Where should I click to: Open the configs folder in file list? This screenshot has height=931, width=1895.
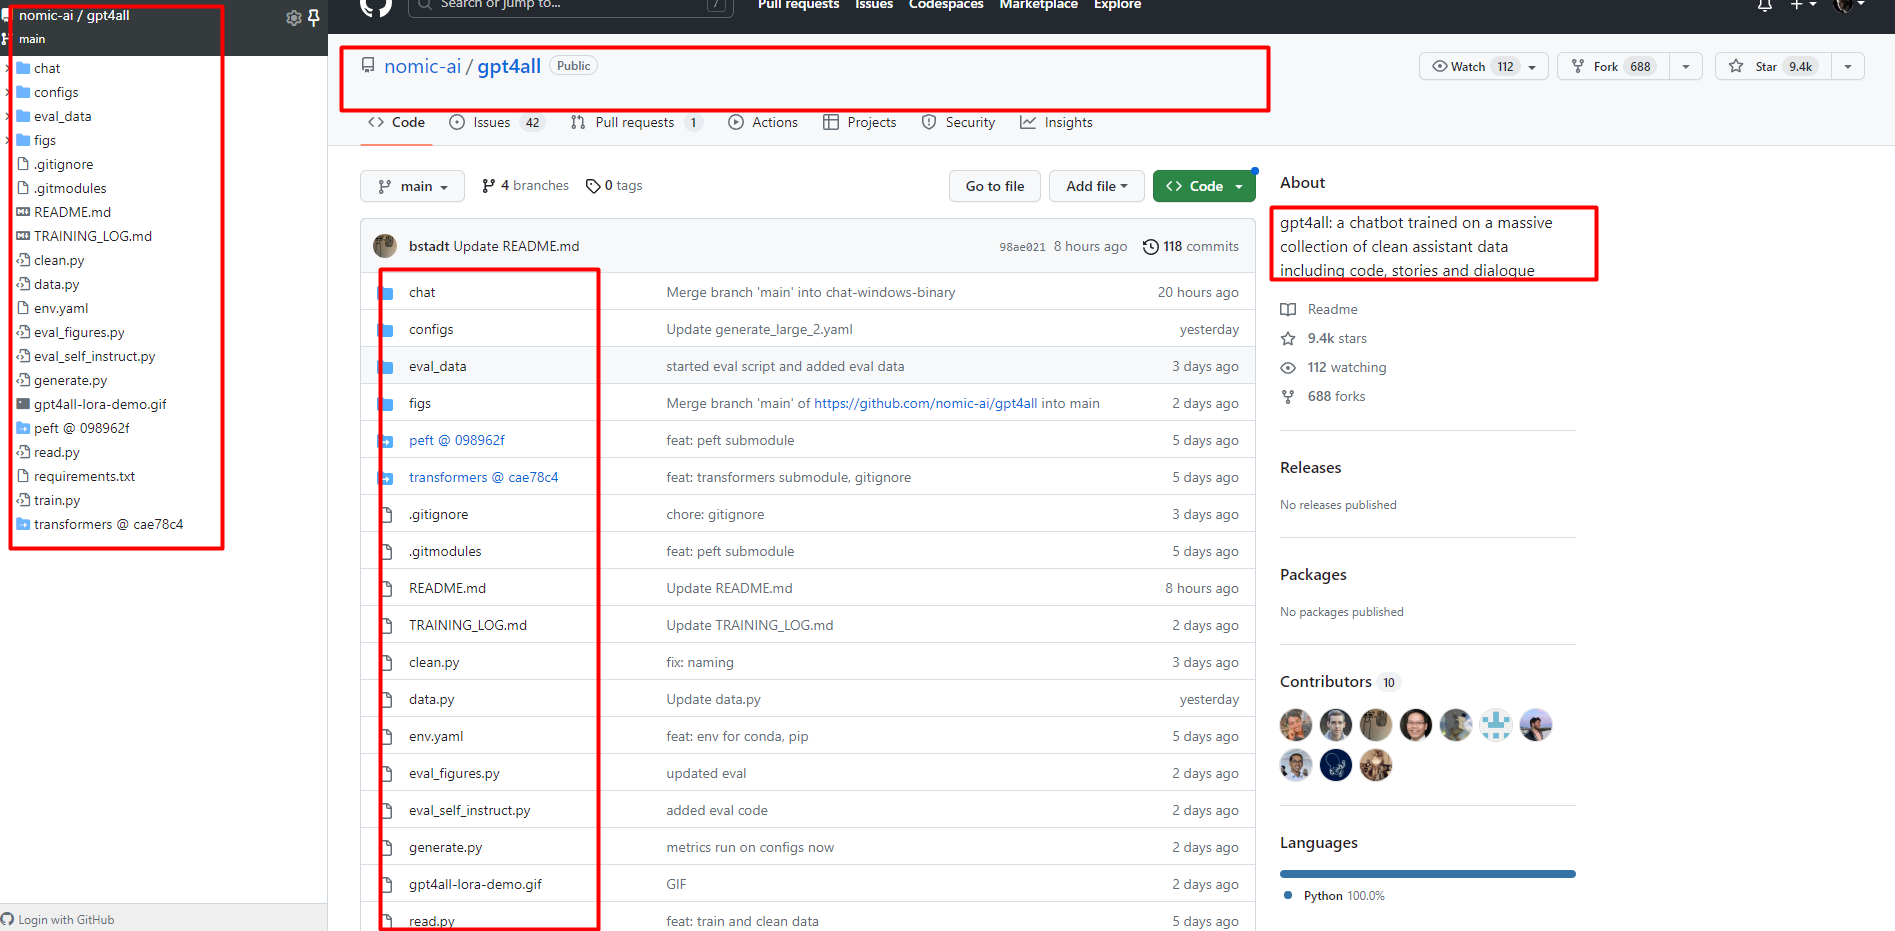[x=431, y=329]
